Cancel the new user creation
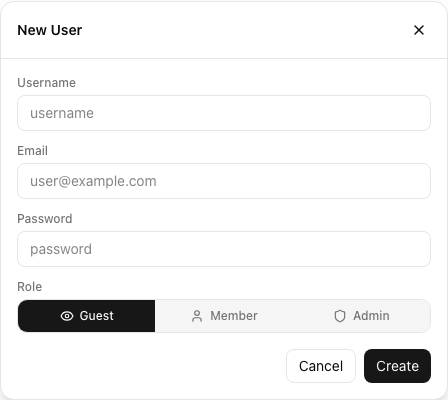The height and width of the screenshot is (400, 448). 321,366
